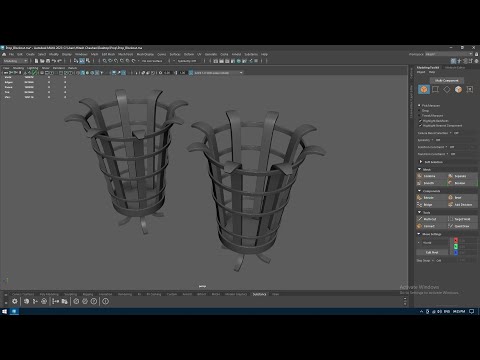This screenshot has width=480, height=360.
Task: Select the Tweak/Marquee radio option
Action: 419,115
